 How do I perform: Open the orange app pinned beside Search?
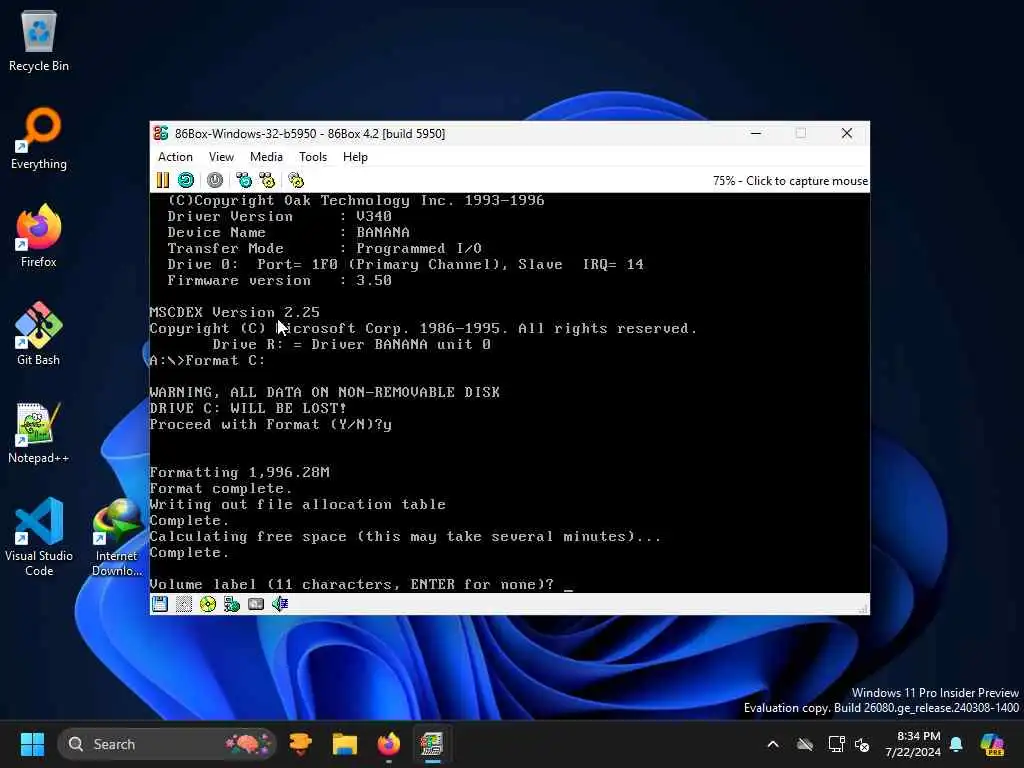coord(300,744)
